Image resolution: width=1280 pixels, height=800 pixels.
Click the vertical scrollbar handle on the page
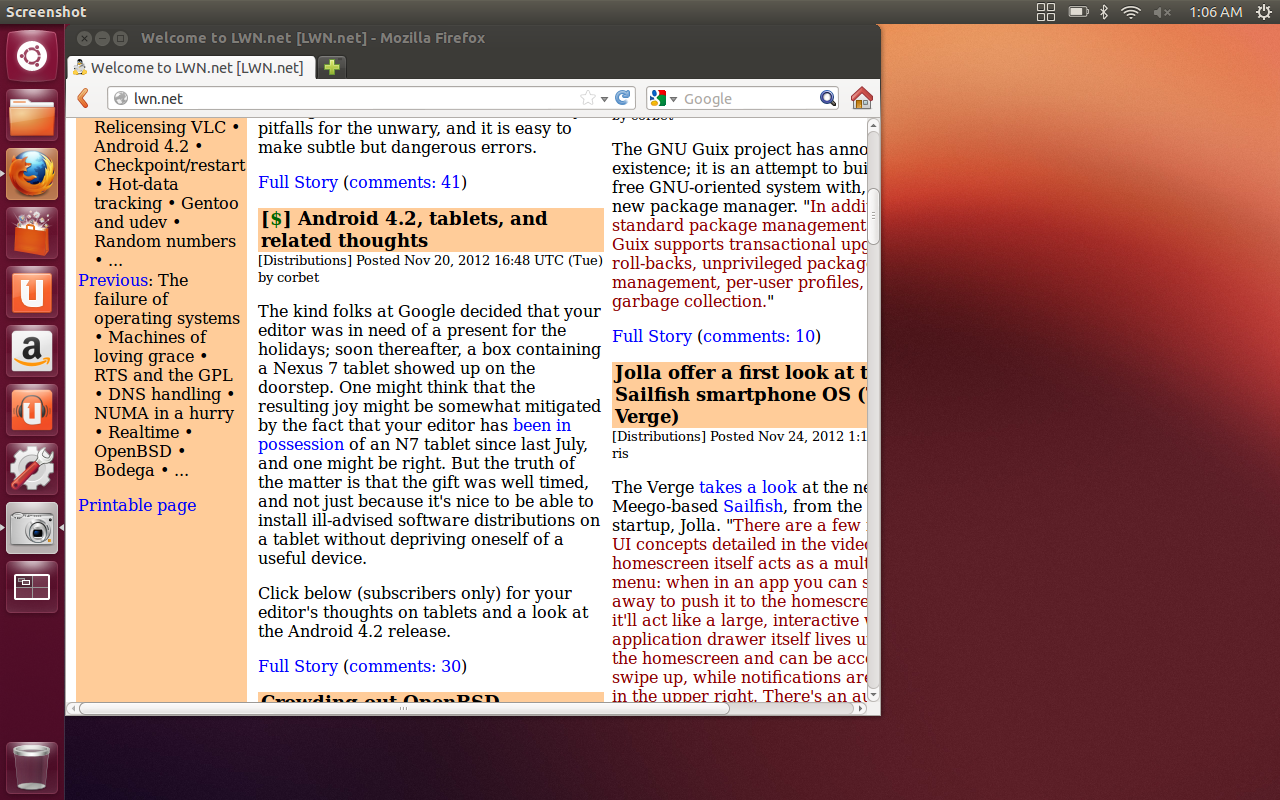pos(873,215)
